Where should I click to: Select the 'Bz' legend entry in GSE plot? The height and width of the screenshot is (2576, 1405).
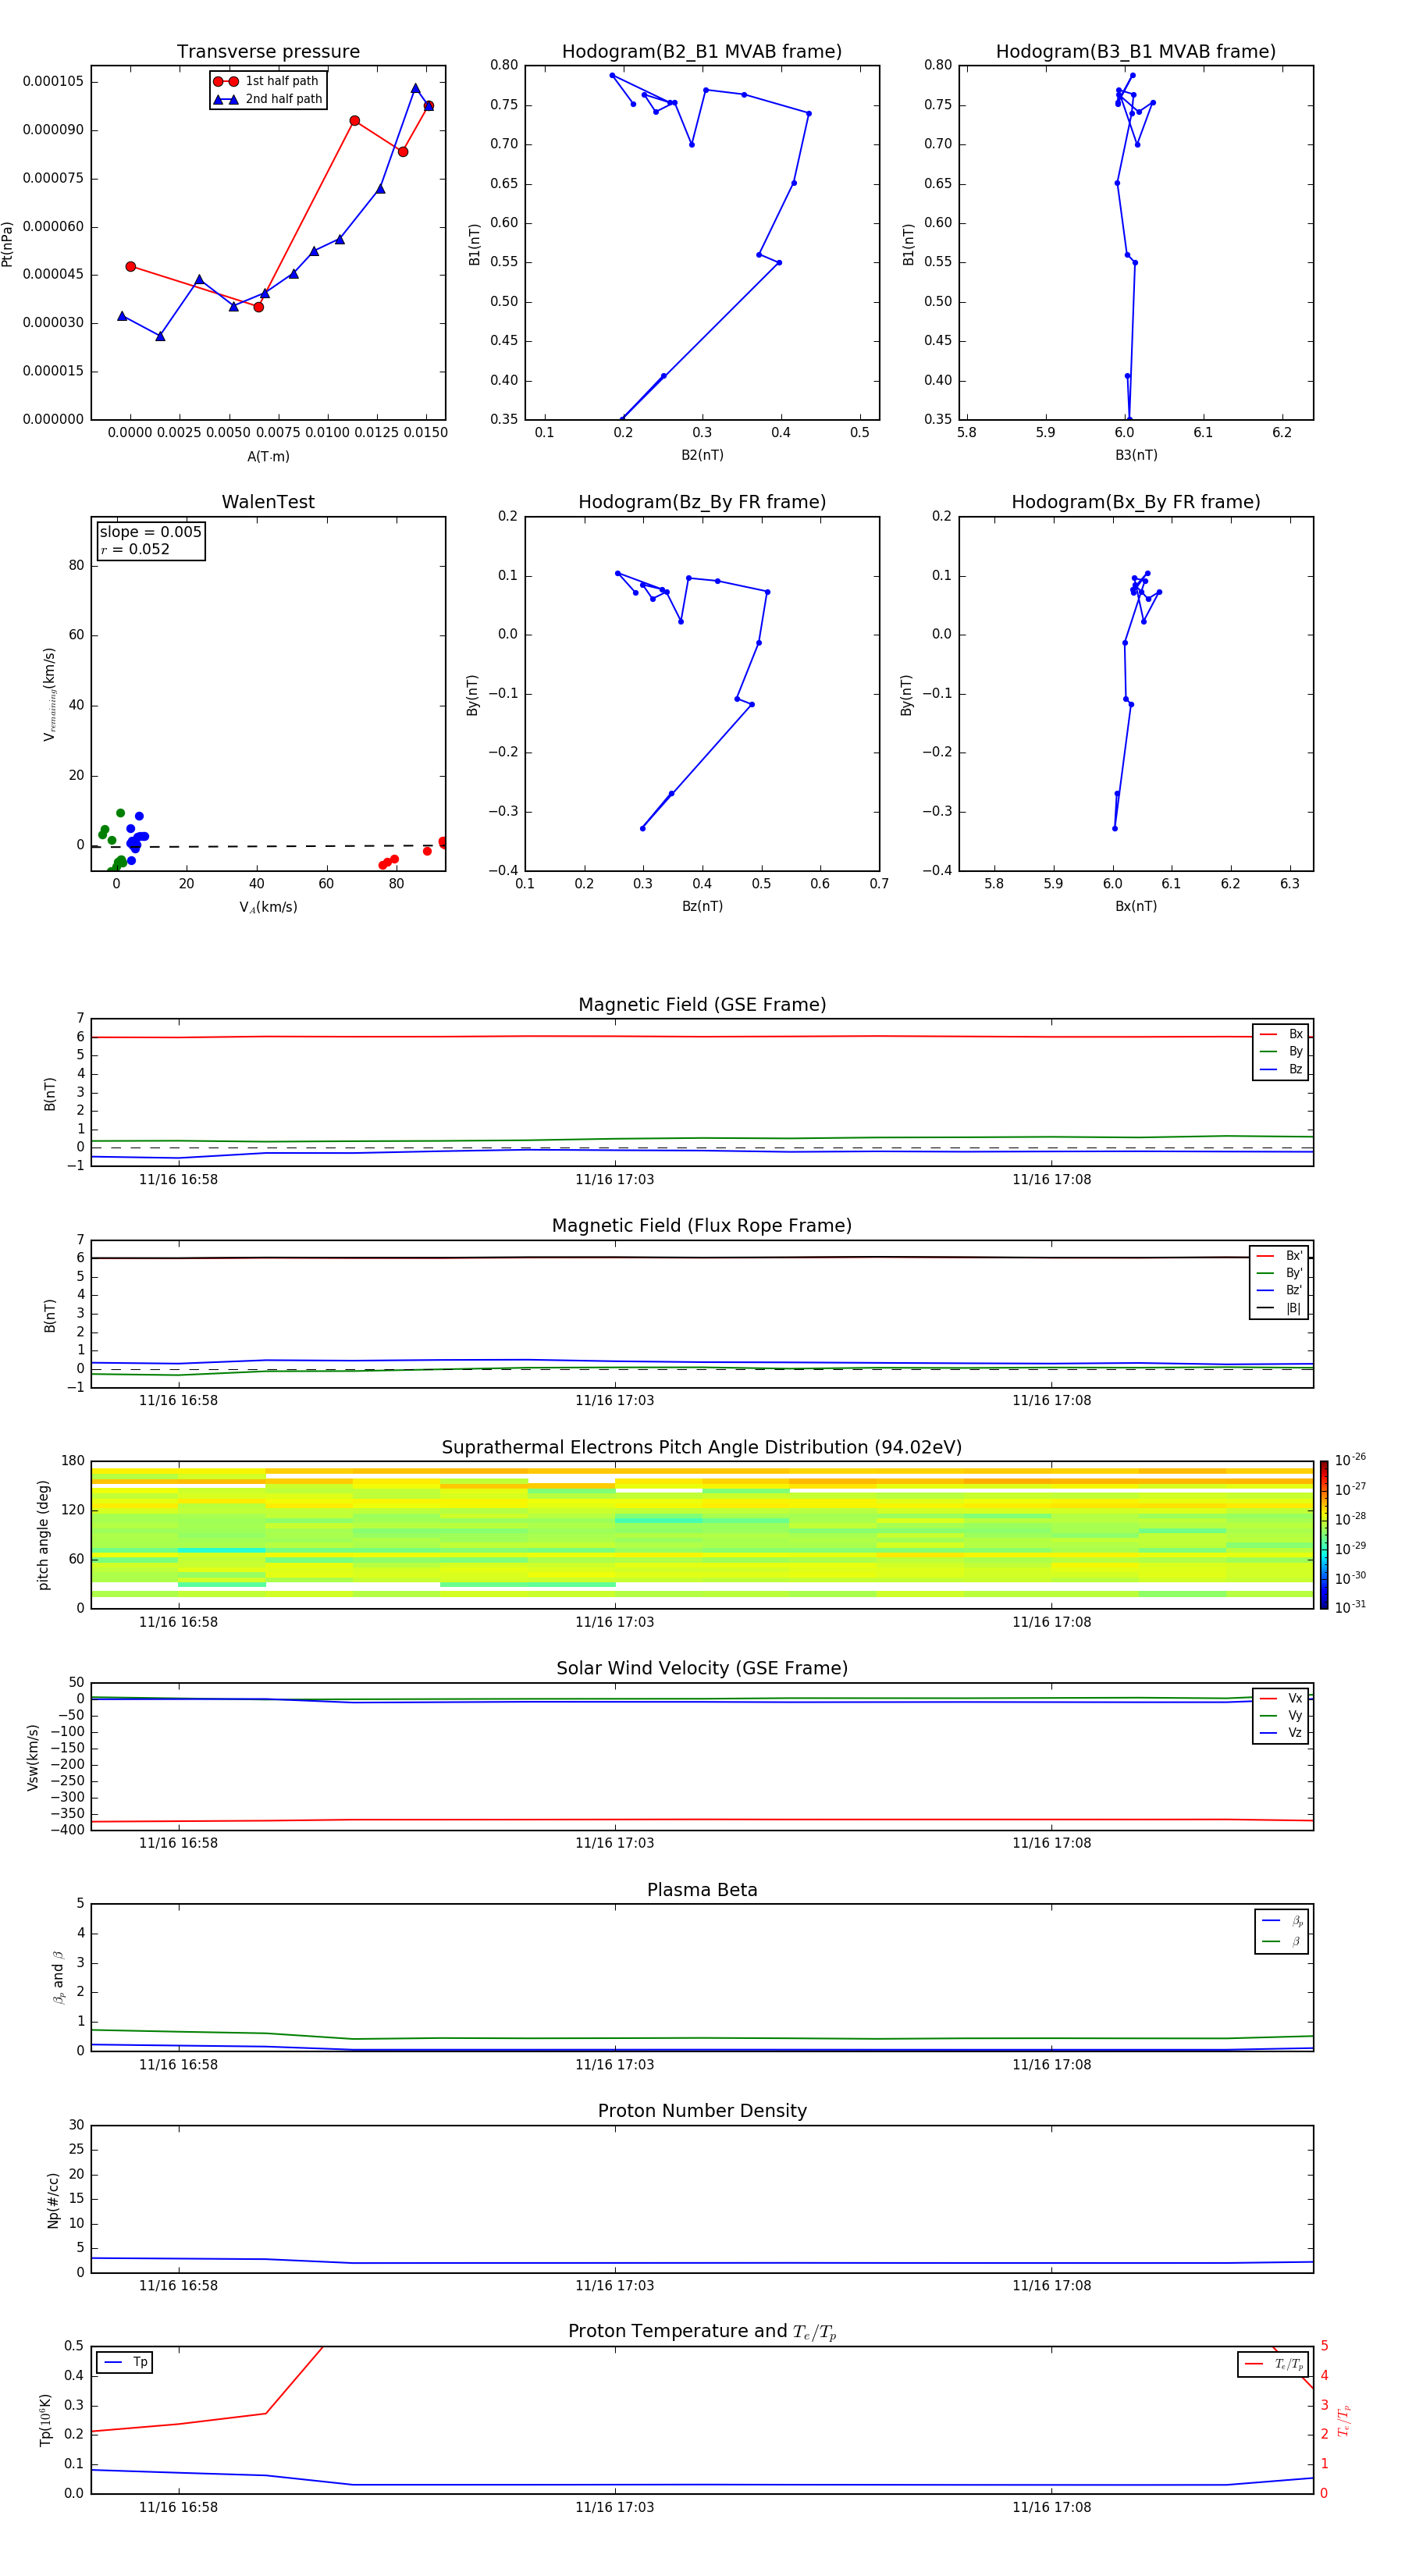click(x=1281, y=1069)
